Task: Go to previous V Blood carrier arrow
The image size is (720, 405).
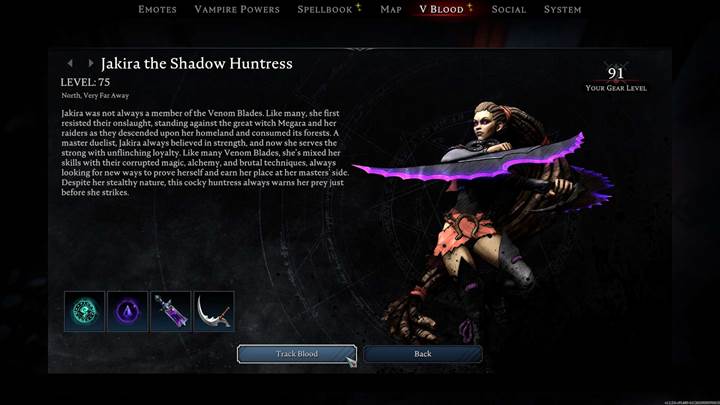Action: coord(70,63)
